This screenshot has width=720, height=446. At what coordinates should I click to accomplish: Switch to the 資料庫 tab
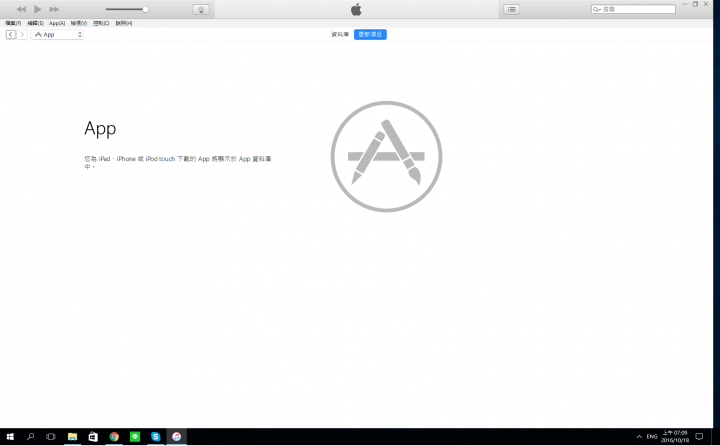340,34
